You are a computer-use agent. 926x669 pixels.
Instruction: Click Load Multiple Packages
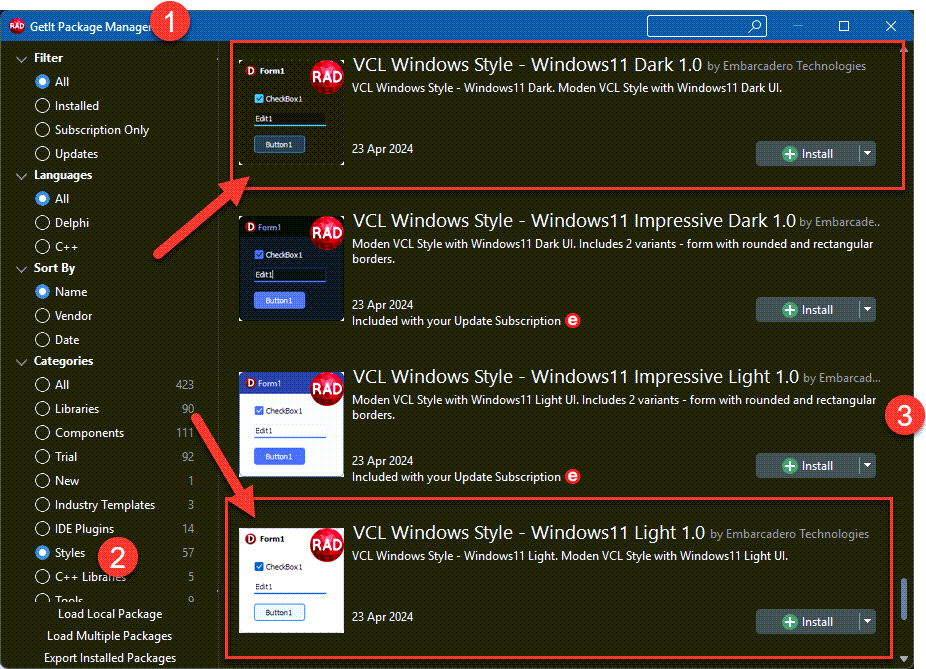(109, 636)
